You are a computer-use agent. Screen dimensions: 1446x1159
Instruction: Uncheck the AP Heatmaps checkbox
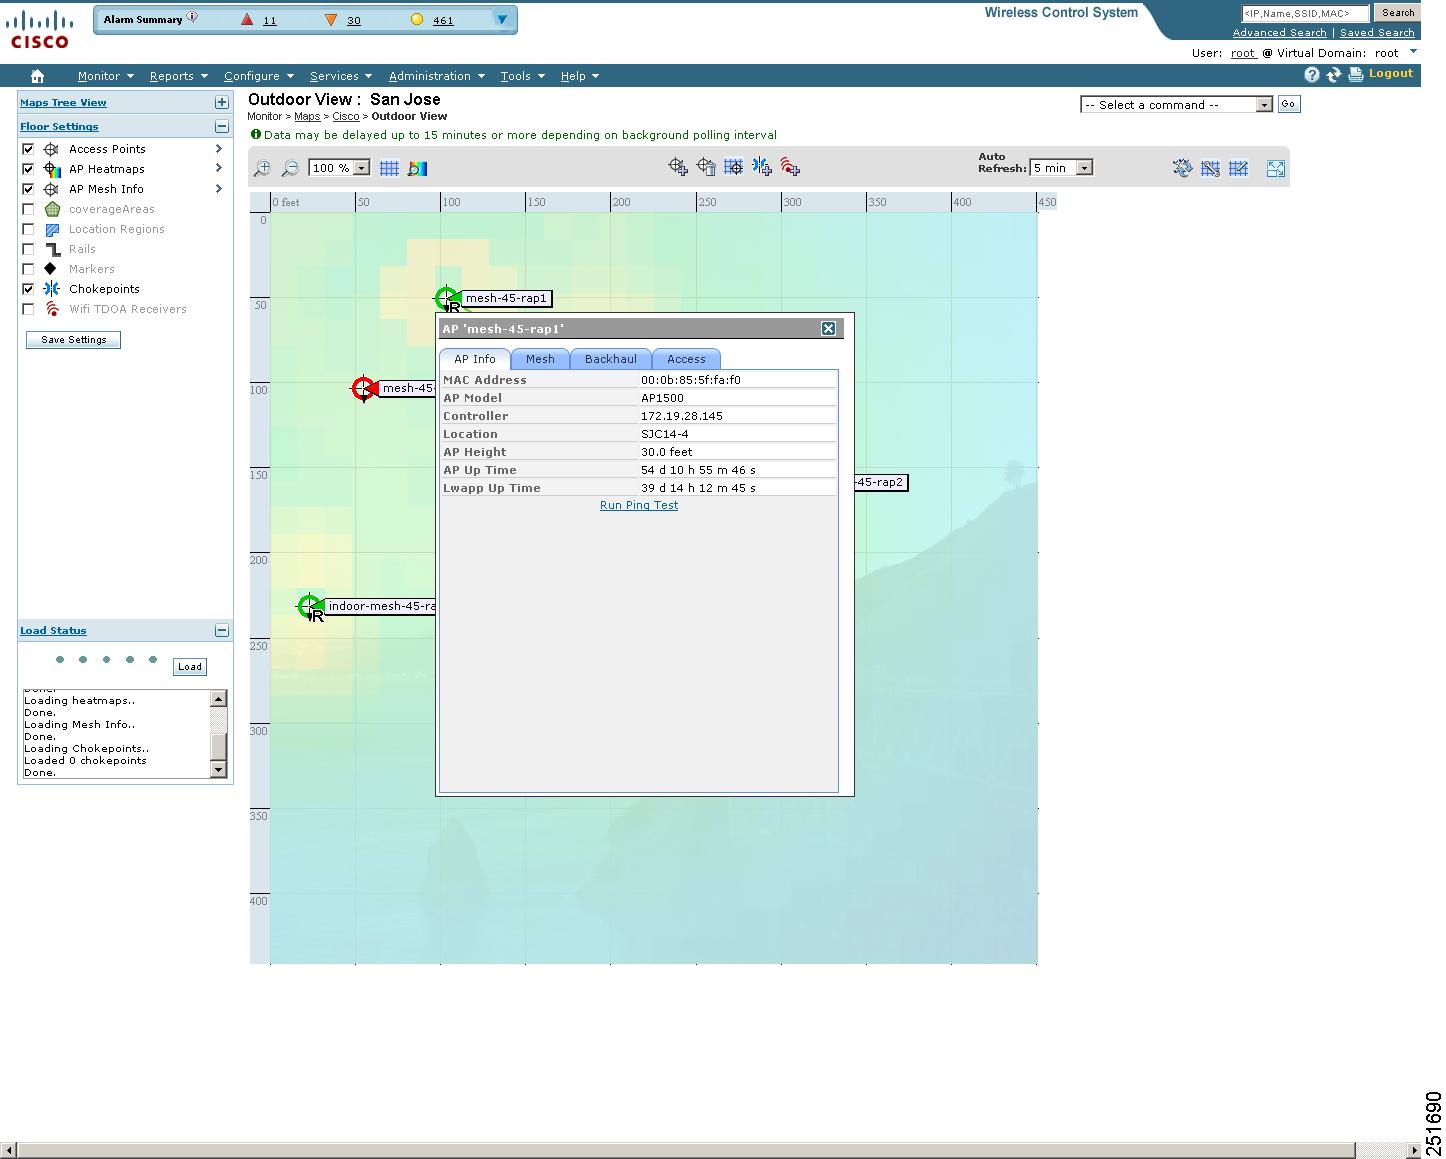(28, 169)
